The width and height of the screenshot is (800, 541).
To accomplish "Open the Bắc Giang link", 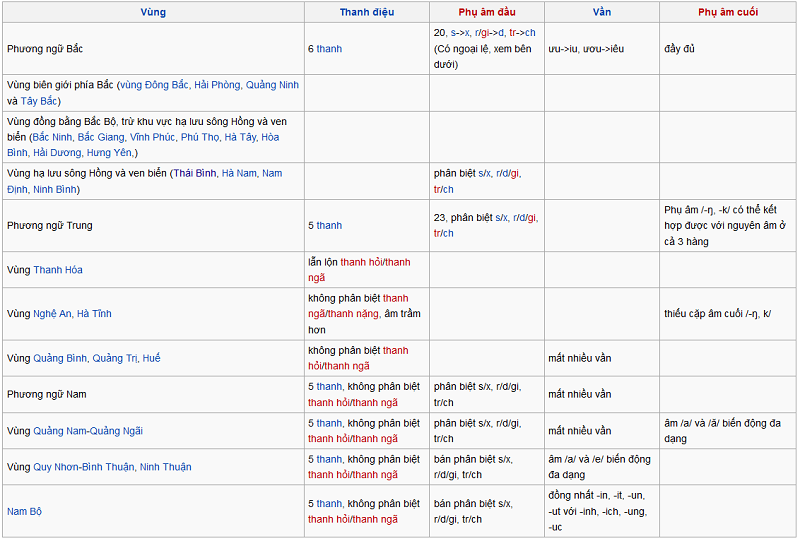I will [x=101, y=137].
